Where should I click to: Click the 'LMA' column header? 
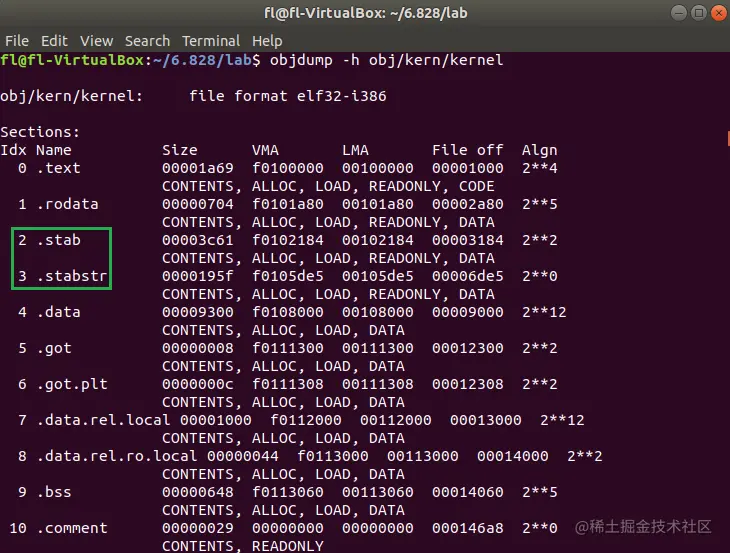coord(355,150)
